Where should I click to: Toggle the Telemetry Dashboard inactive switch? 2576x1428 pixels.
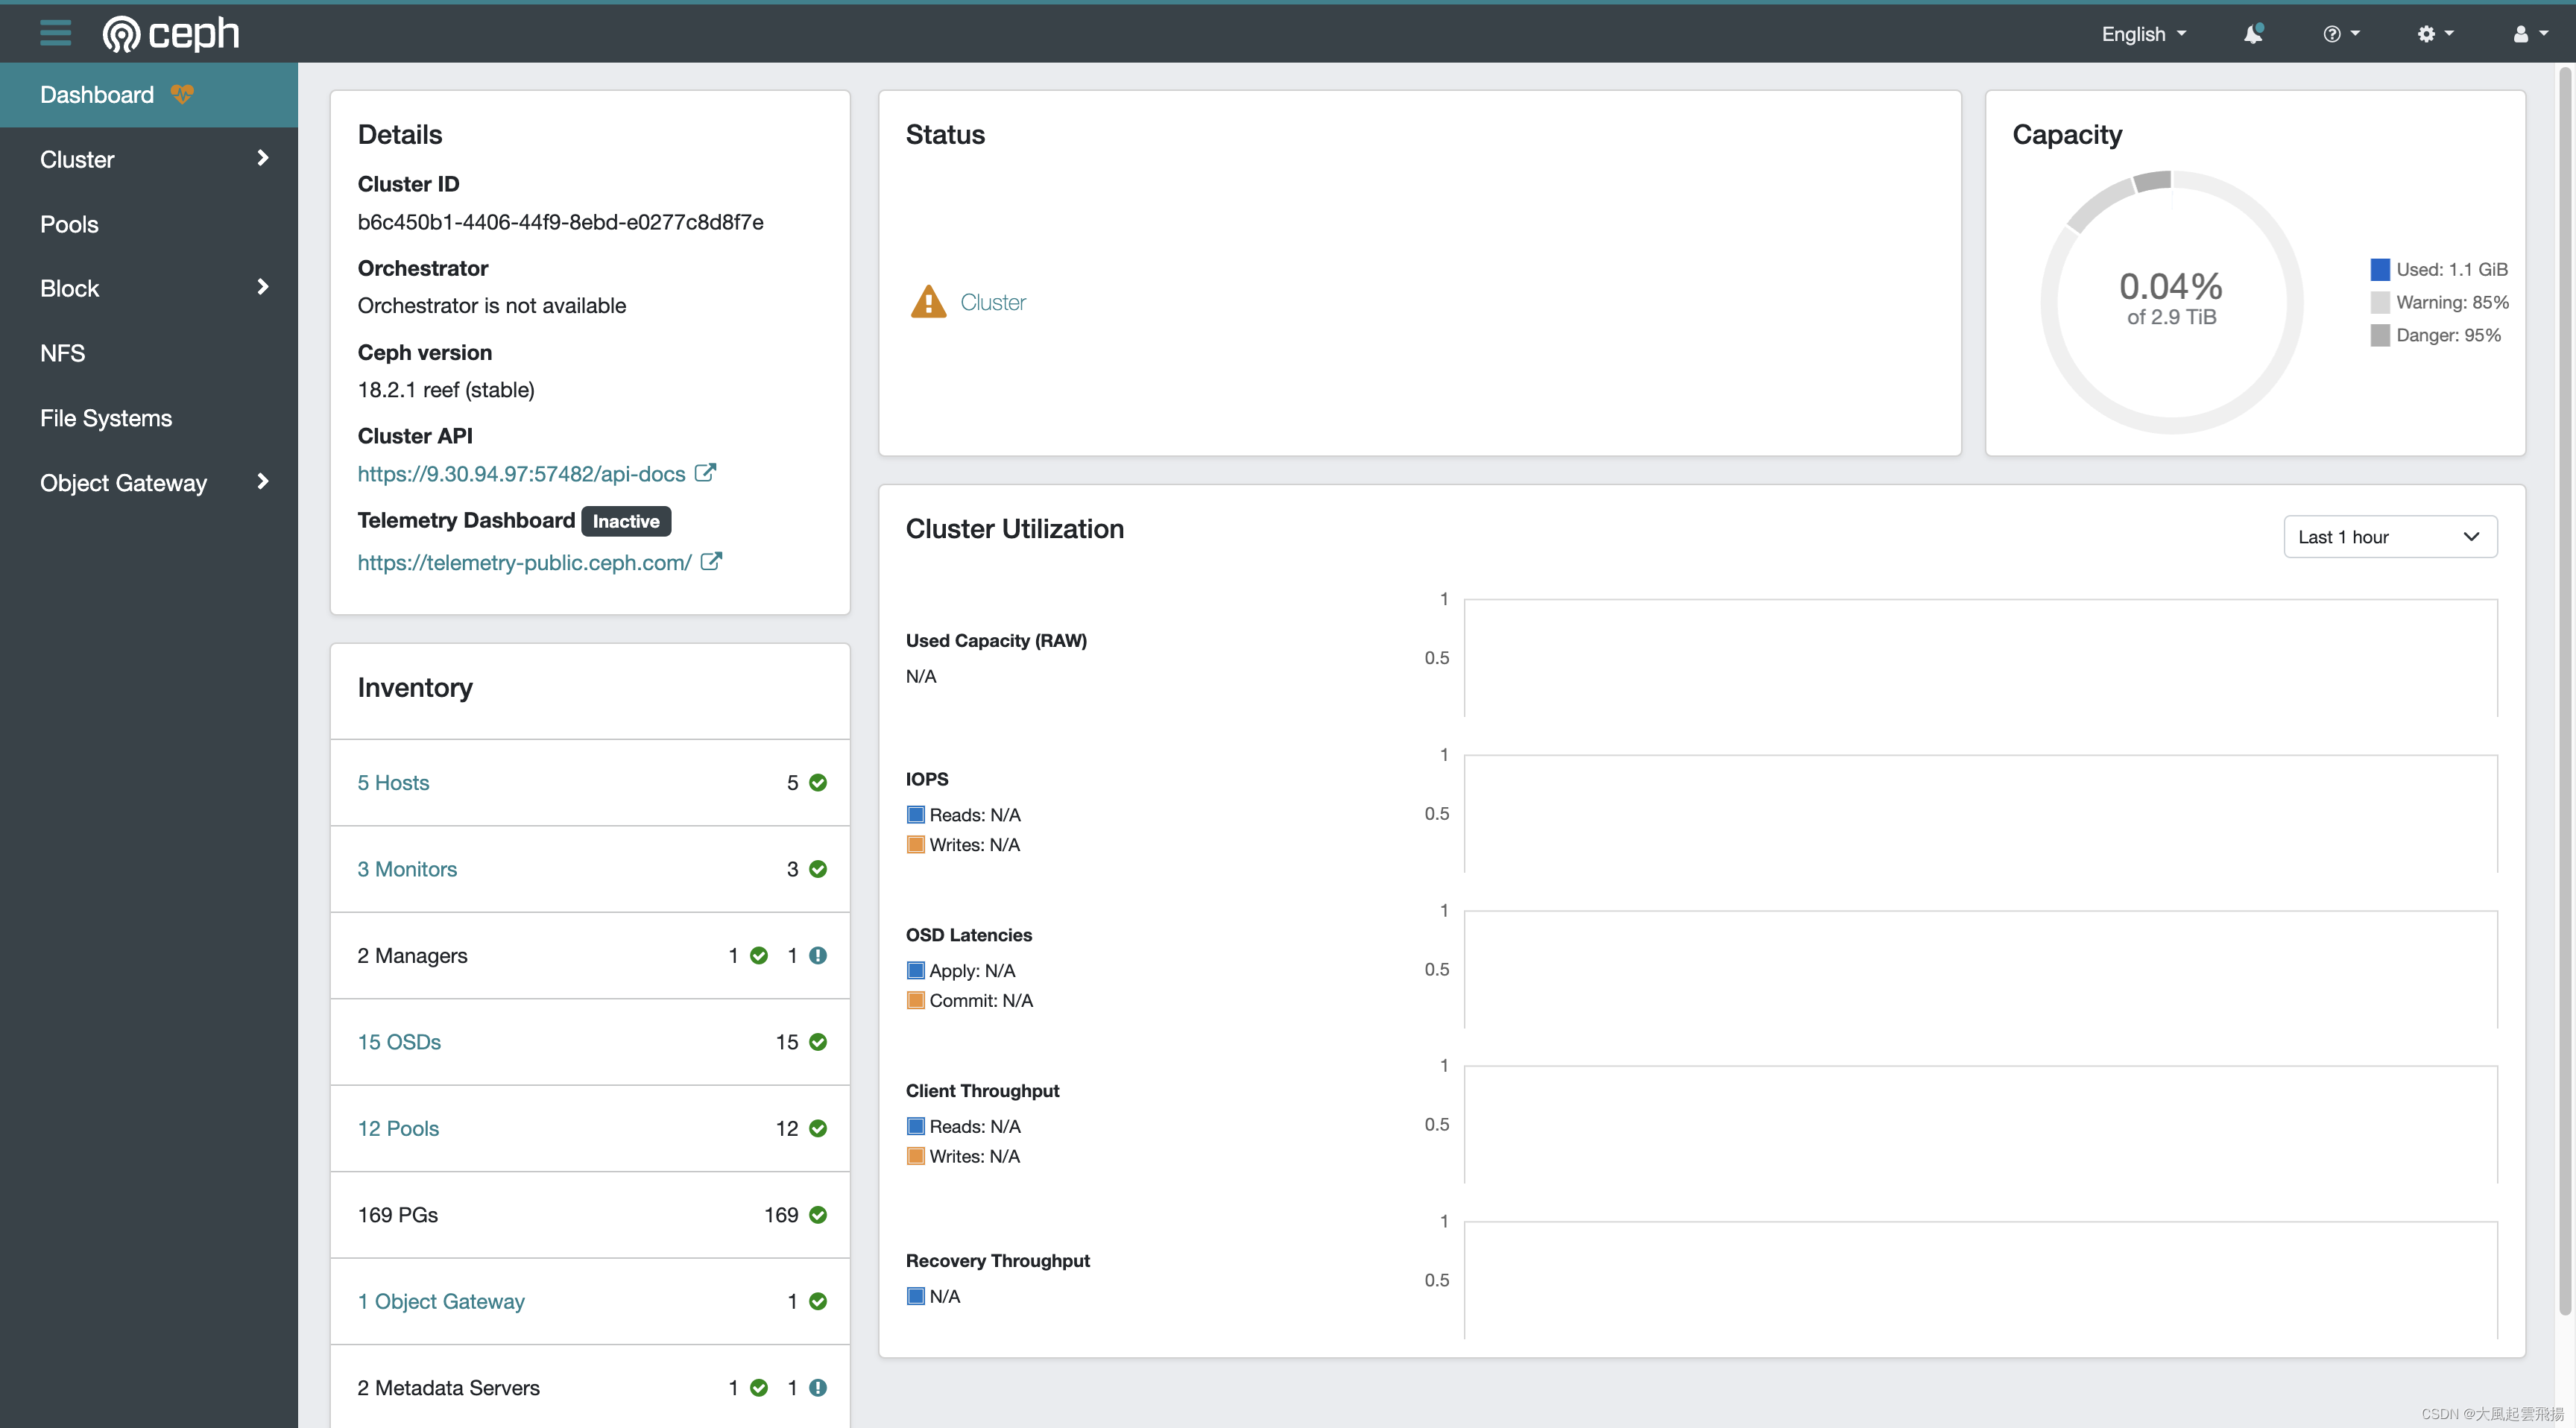[626, 520]
